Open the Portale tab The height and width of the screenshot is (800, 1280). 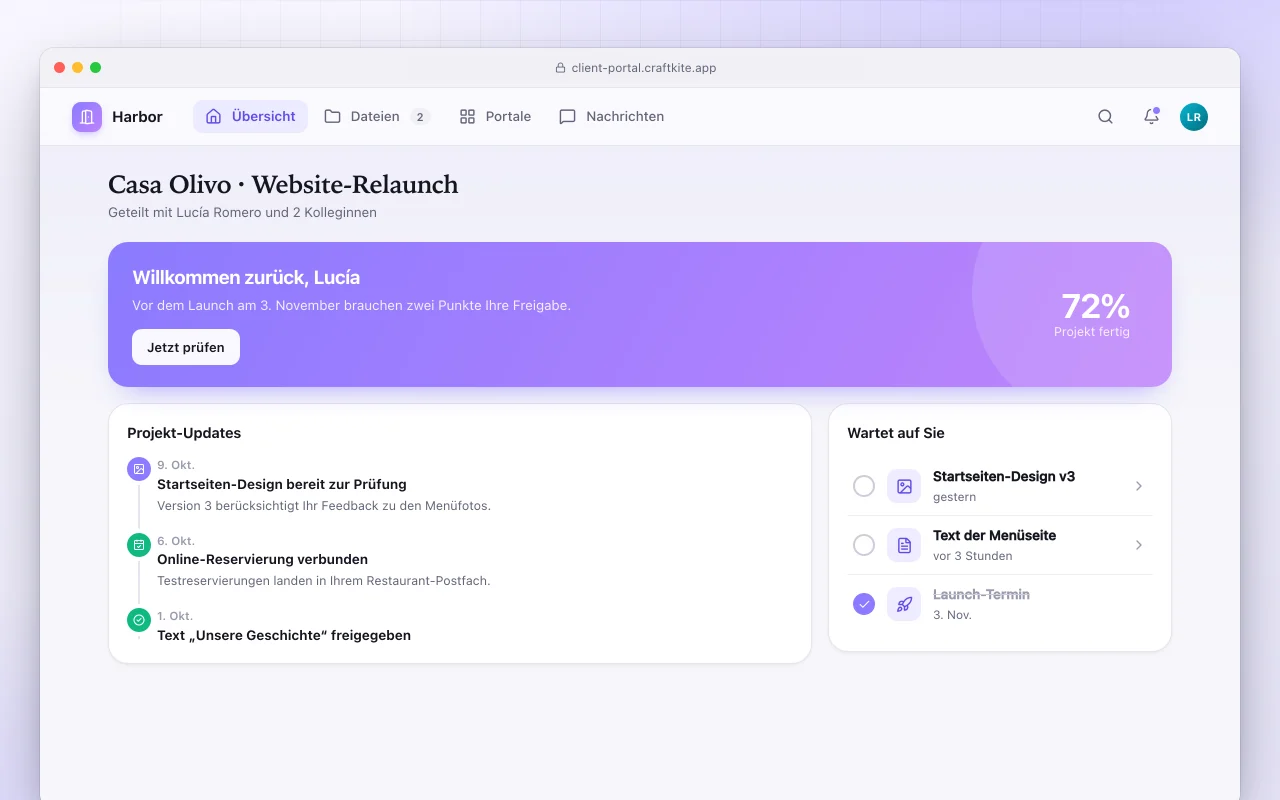[495, 117]
